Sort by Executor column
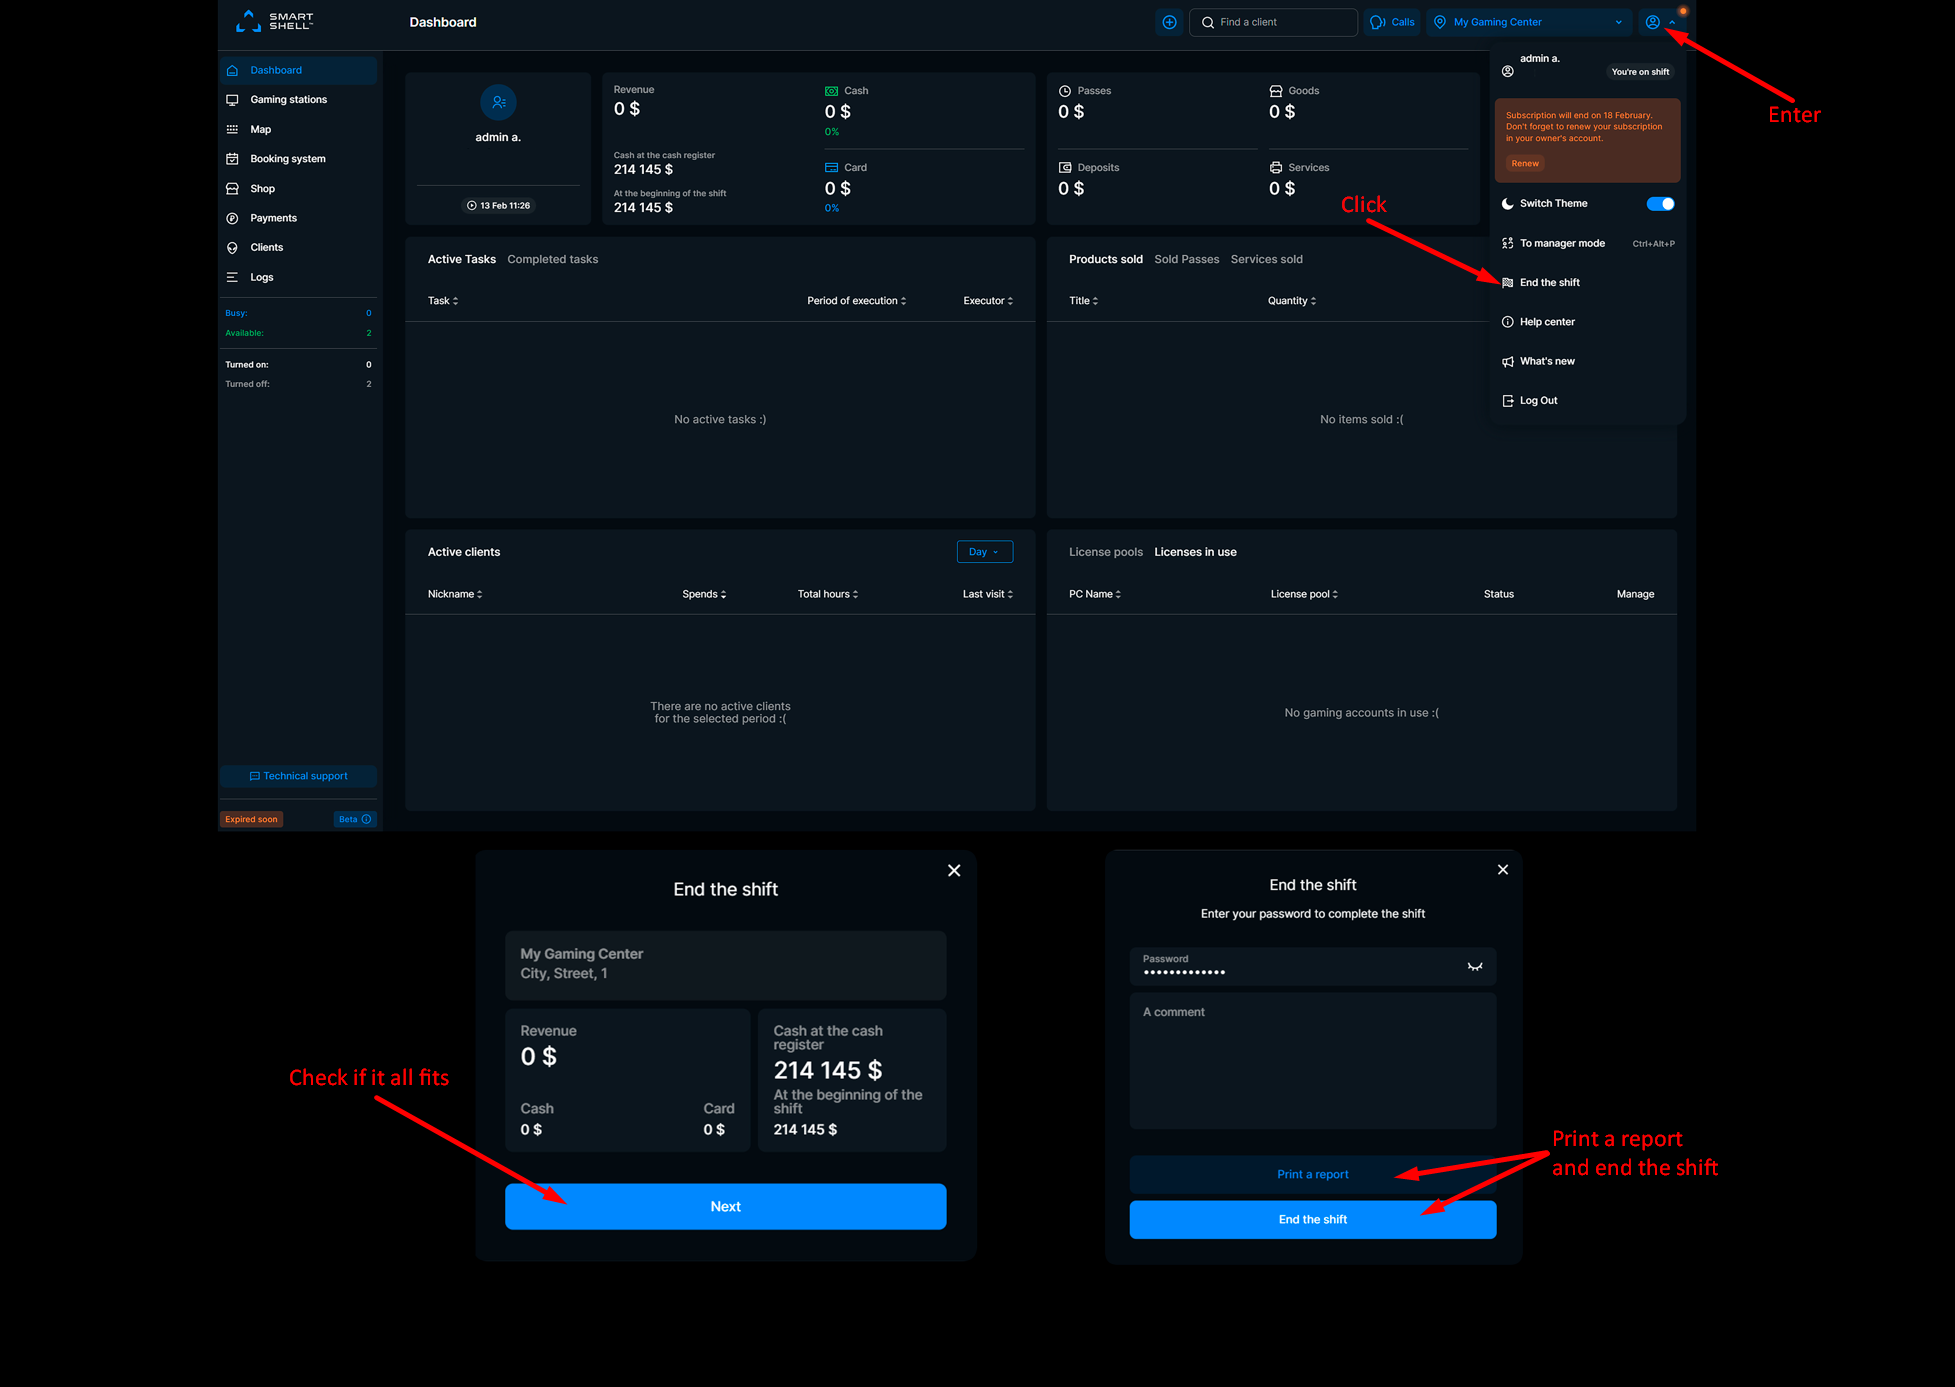The image size is (1955, 1387). coord(988,301)
